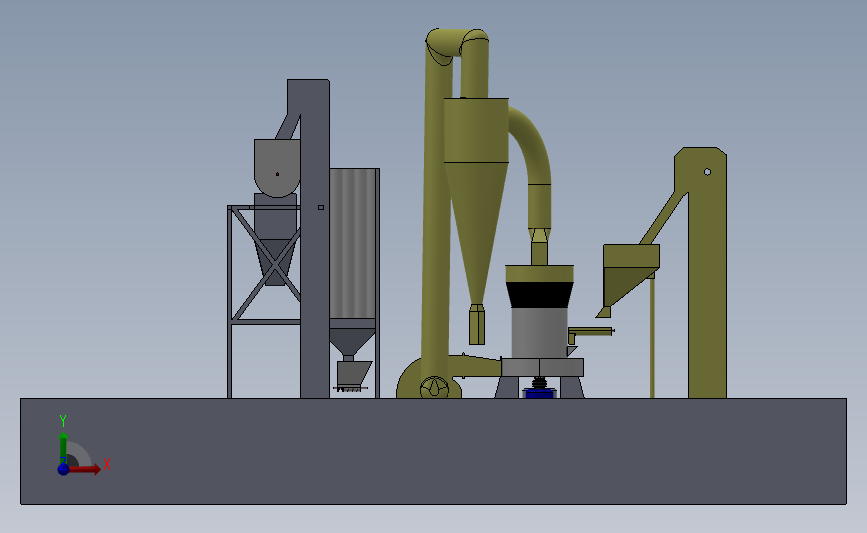Select the blue motor under the mill
Image resolution: width=867 pixels, height=533 pixels.
539,393
